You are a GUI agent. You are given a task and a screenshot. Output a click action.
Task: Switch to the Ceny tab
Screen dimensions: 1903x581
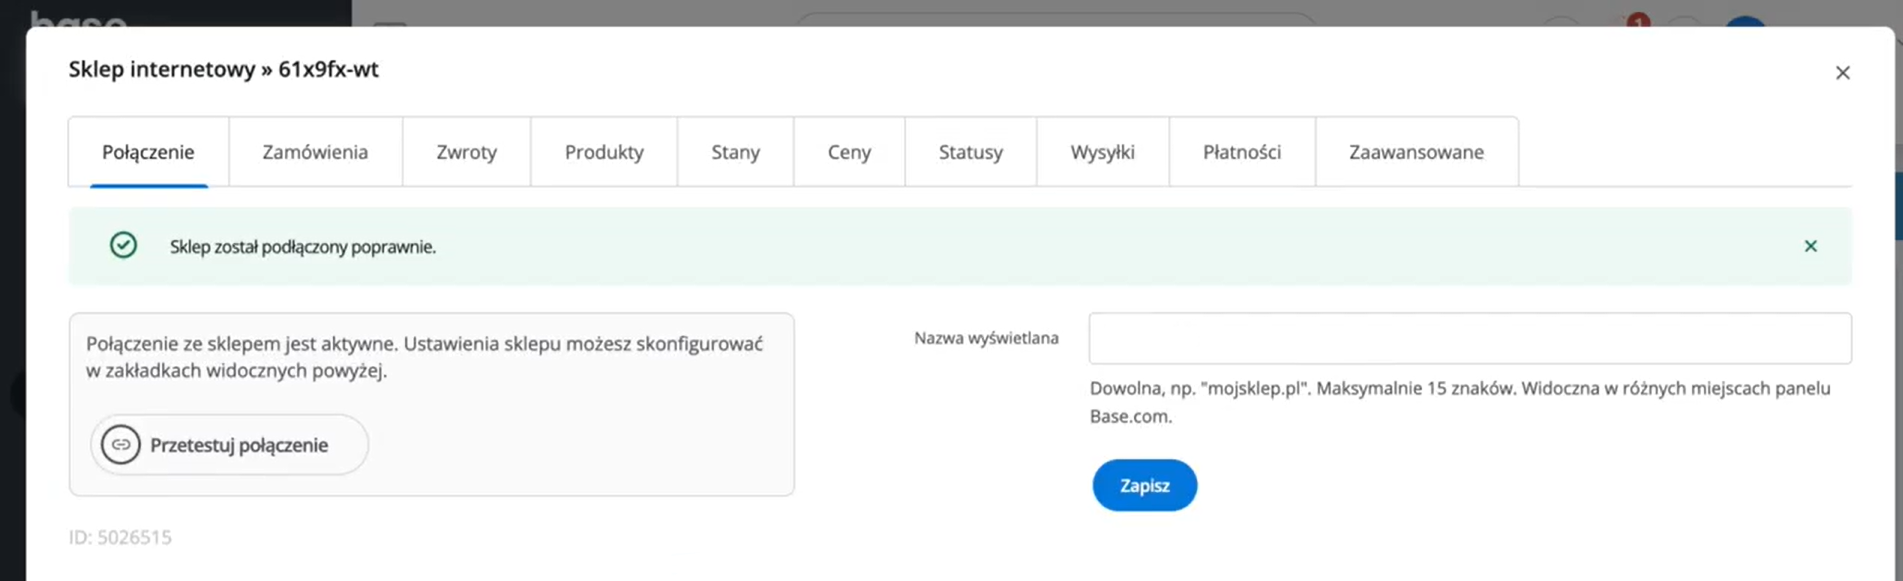click(849, 152)
